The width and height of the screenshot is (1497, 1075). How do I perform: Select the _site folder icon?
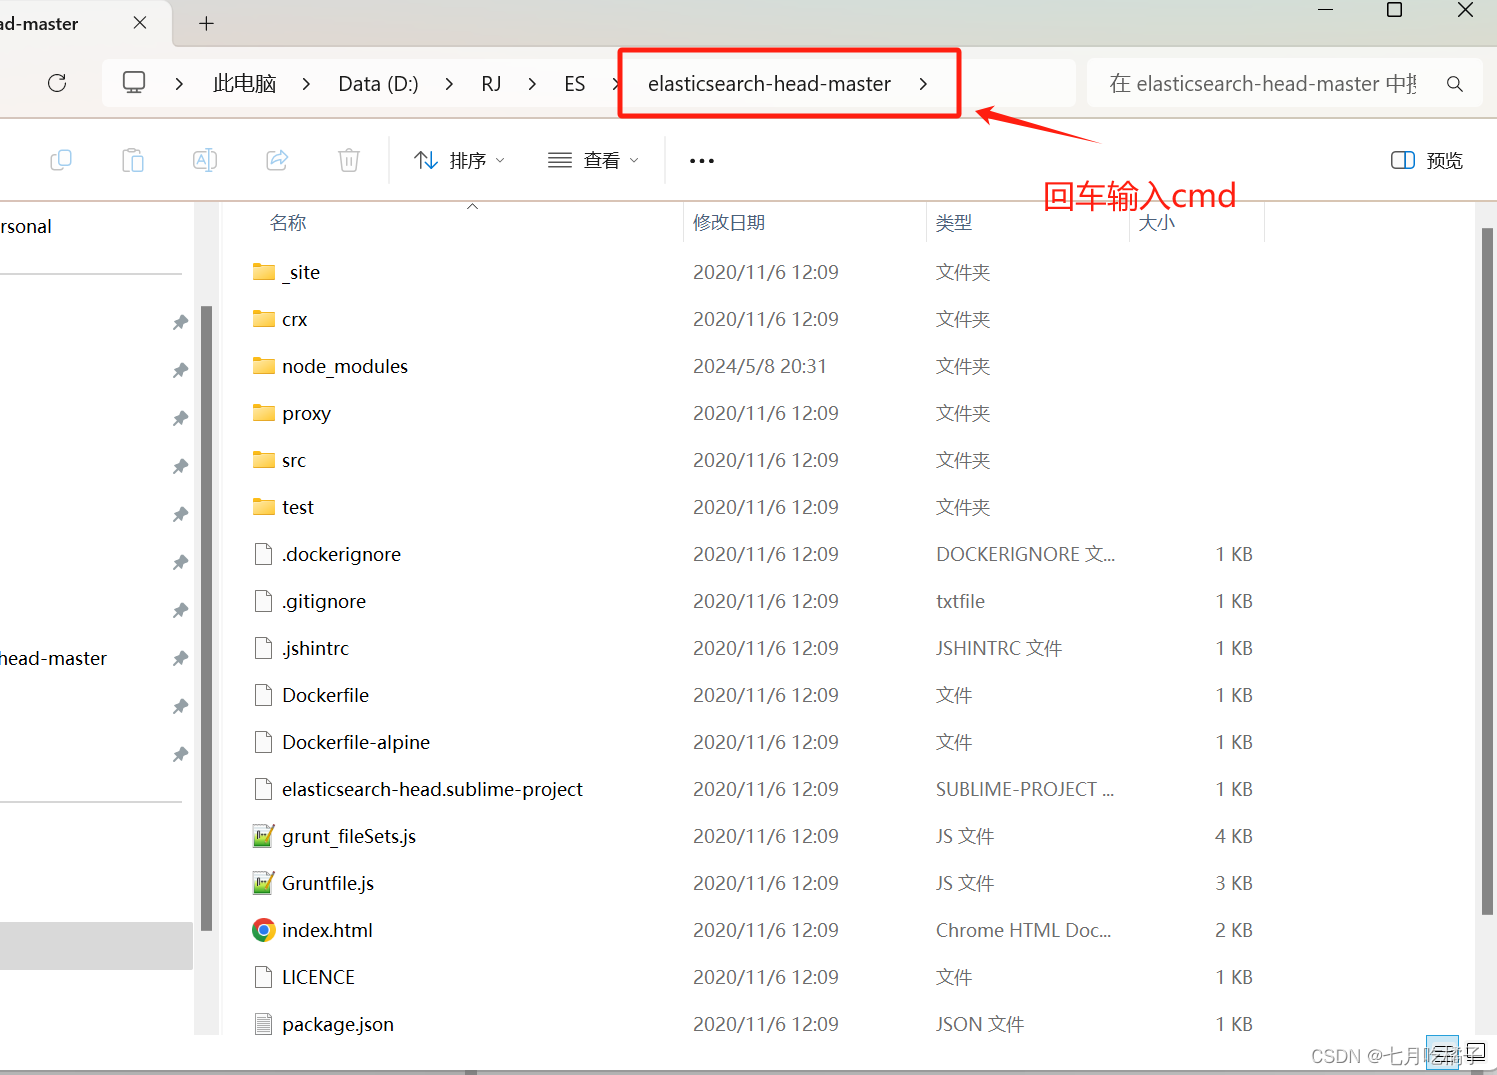click(264, 272)
